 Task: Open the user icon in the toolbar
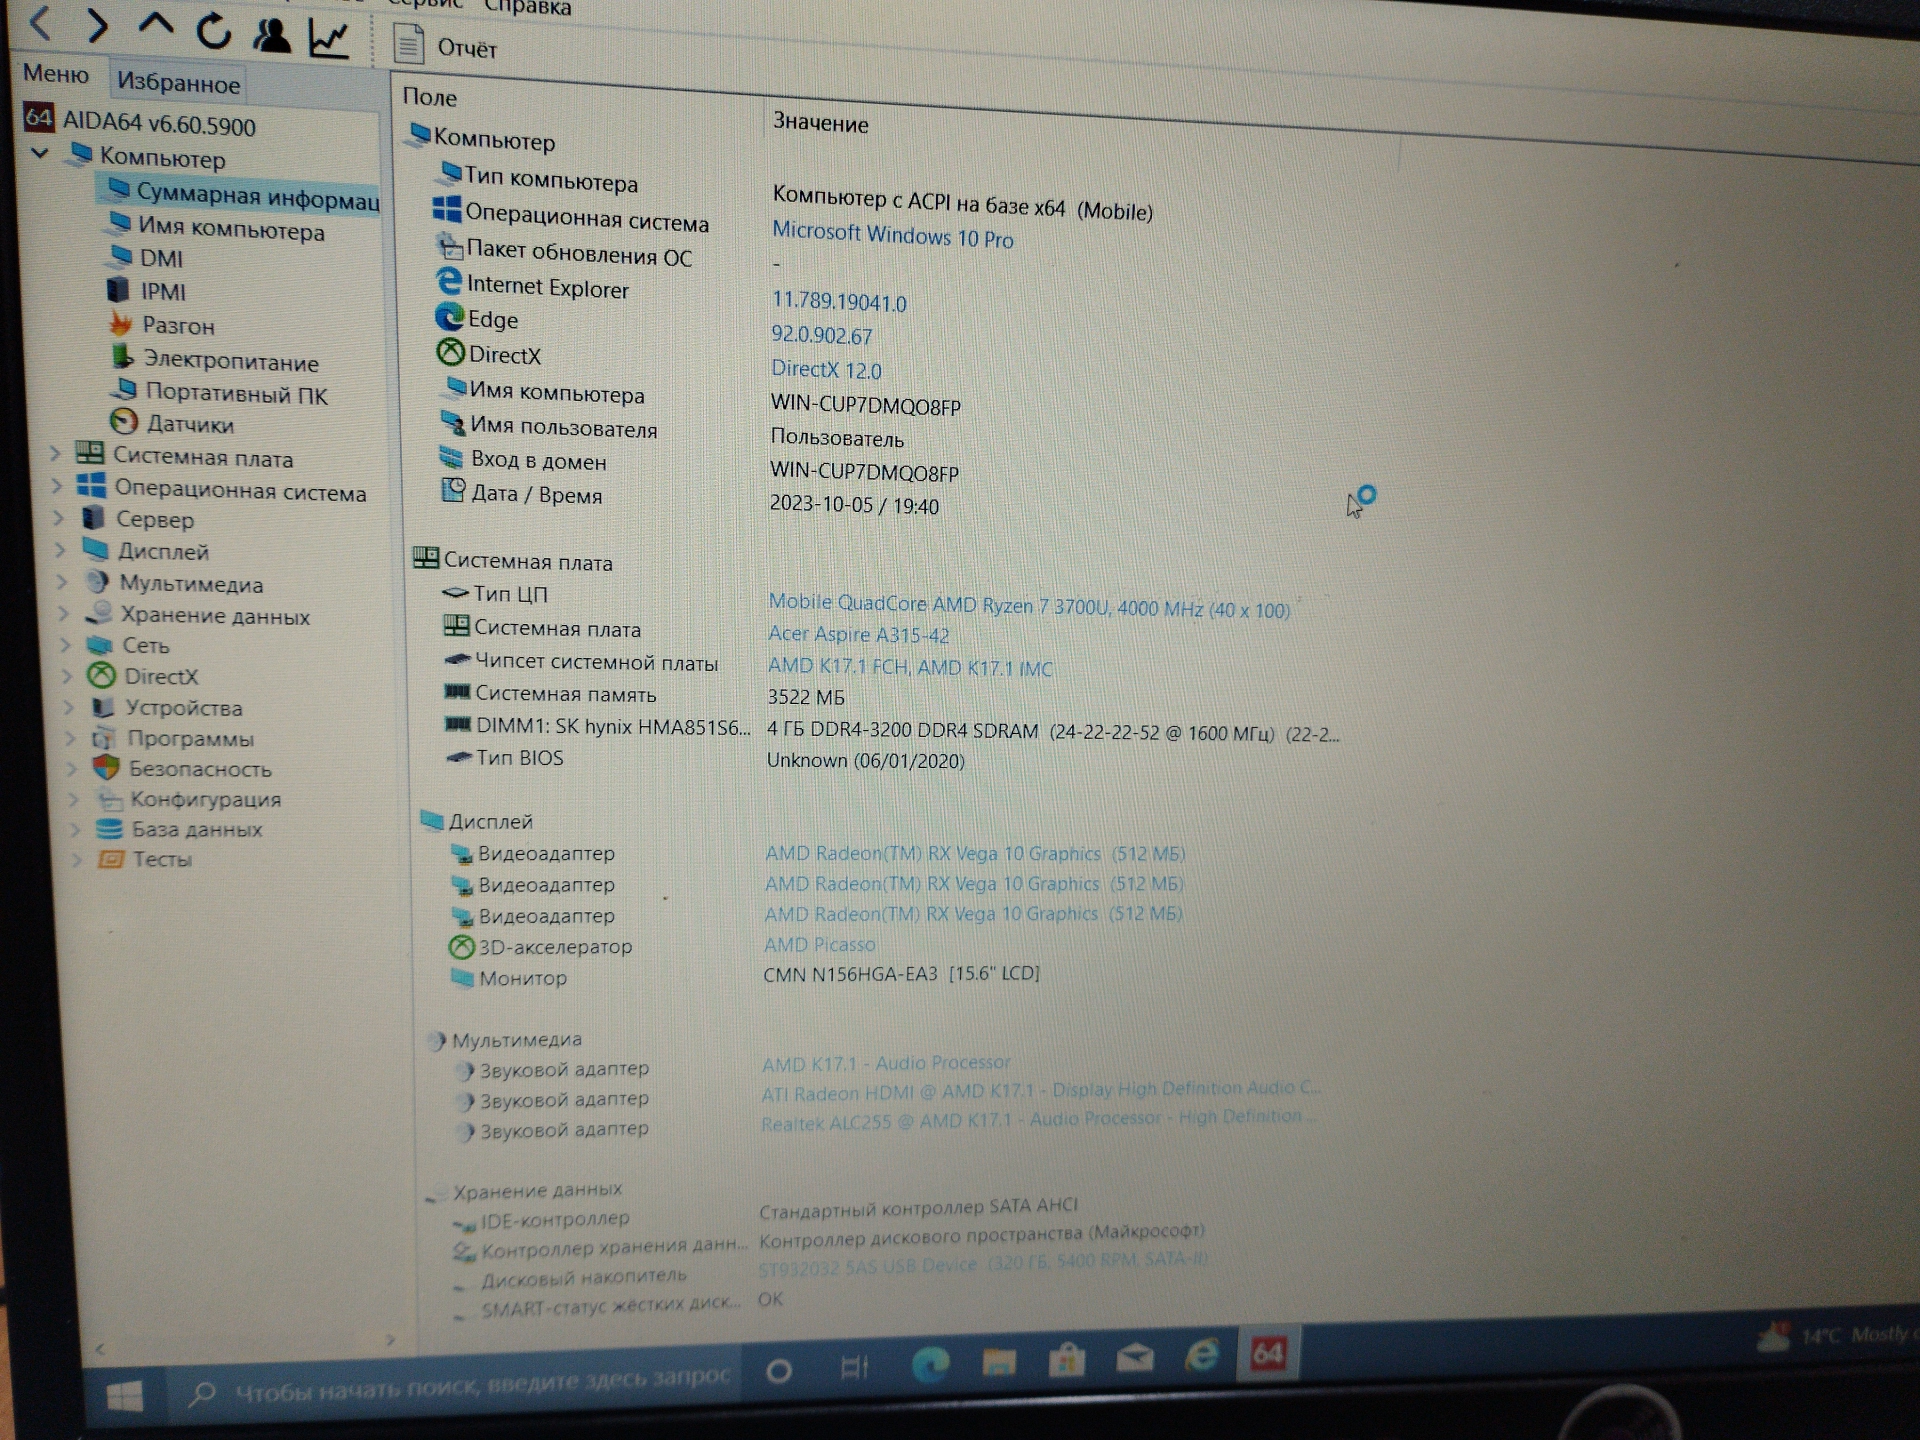point(271,35)
